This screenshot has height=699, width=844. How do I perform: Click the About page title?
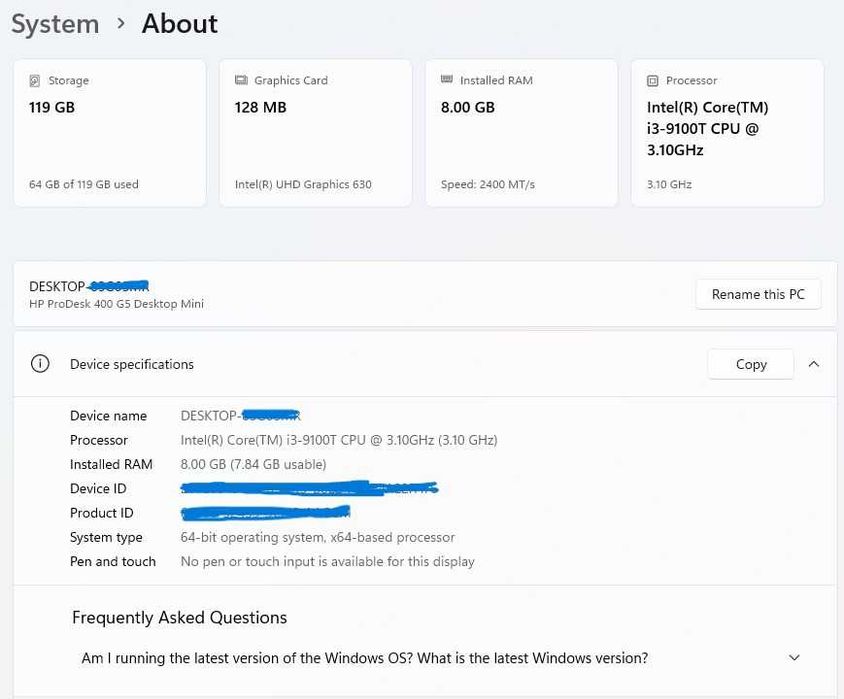coord(179,23)
